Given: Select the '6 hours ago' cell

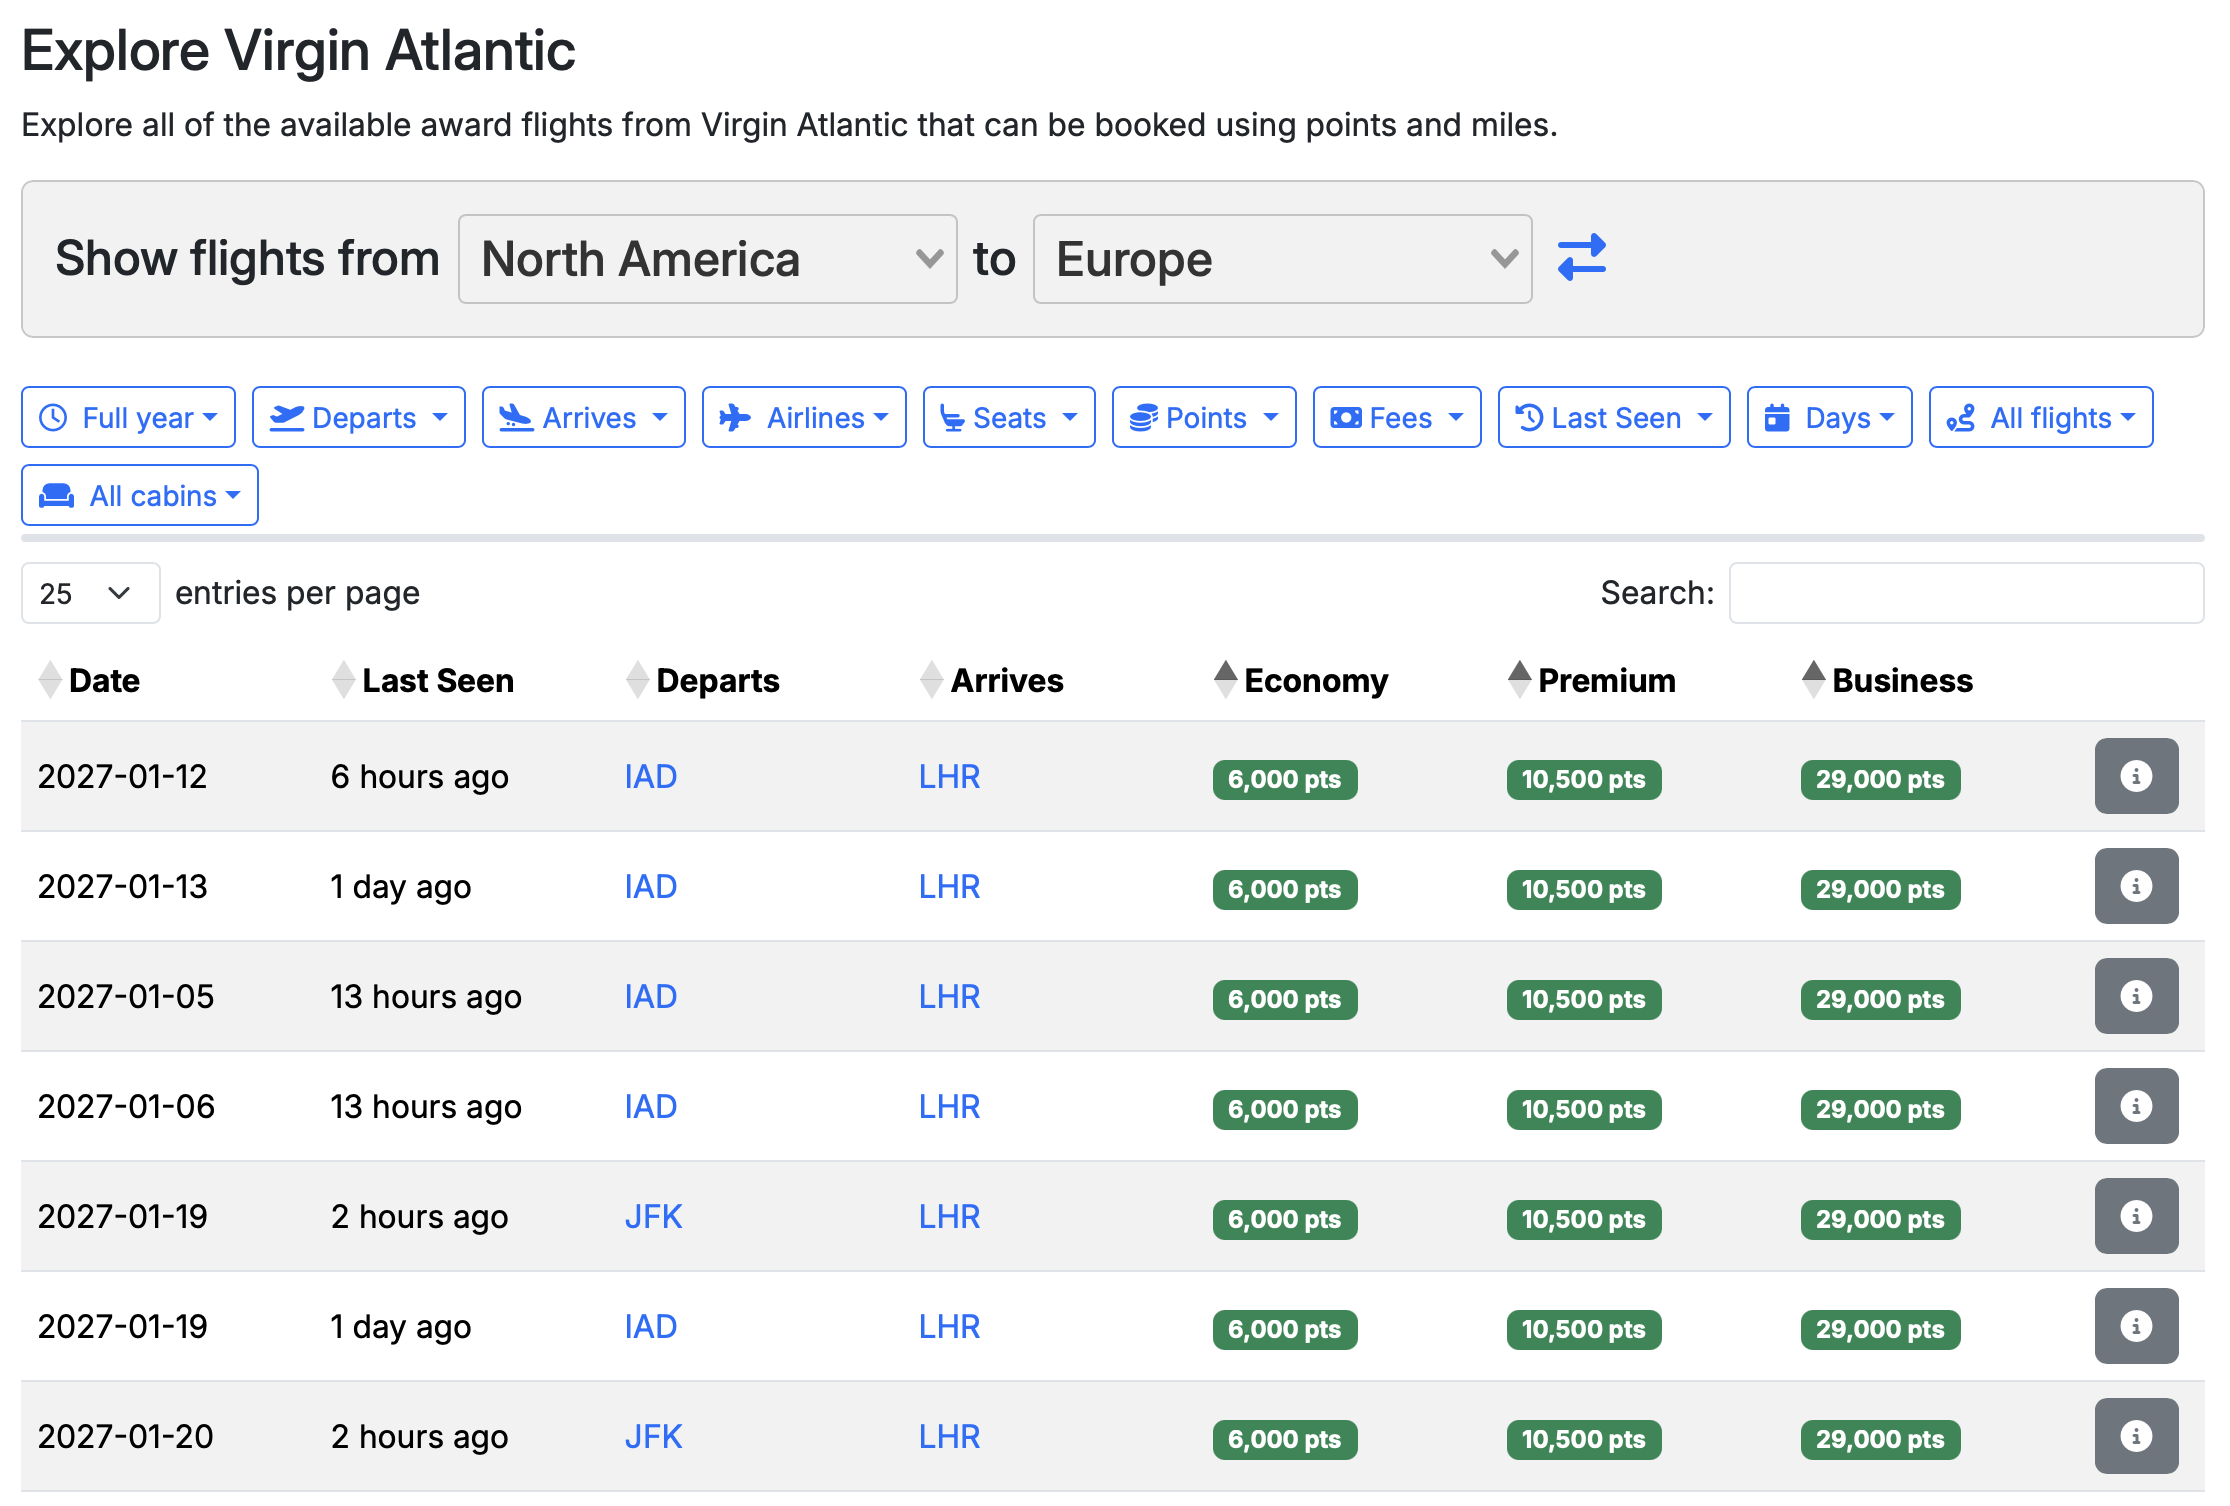Looking at the screenshot, I should [420, 777].
